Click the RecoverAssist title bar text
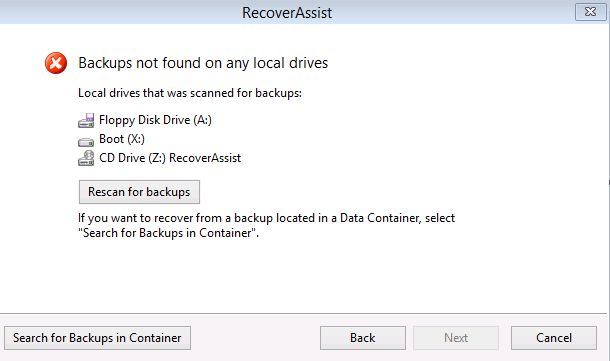610x361 pixels. [x=287, y=13]
